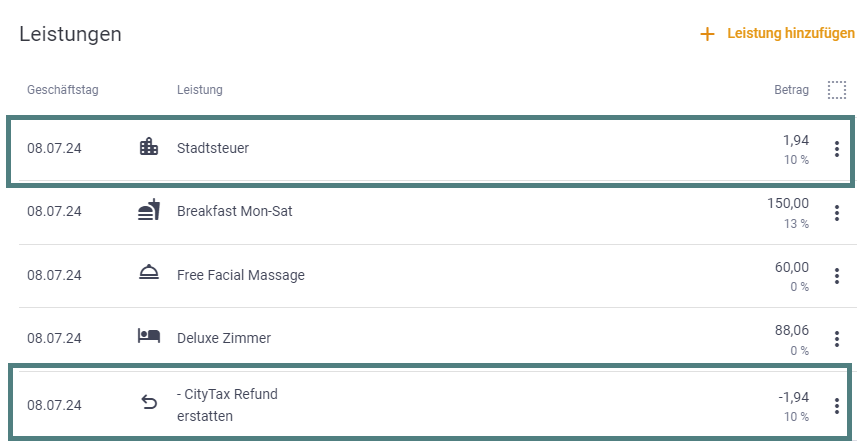
Task: Click the plus icon beside Leistung hinzufügen
Action: (x=707, y=34)
